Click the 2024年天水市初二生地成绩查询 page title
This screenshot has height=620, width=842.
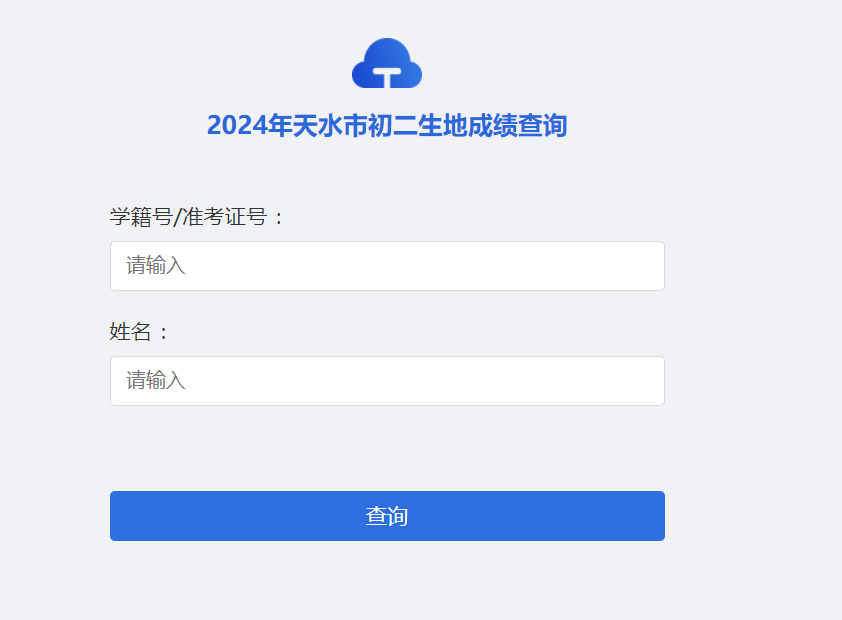(387, 126)
